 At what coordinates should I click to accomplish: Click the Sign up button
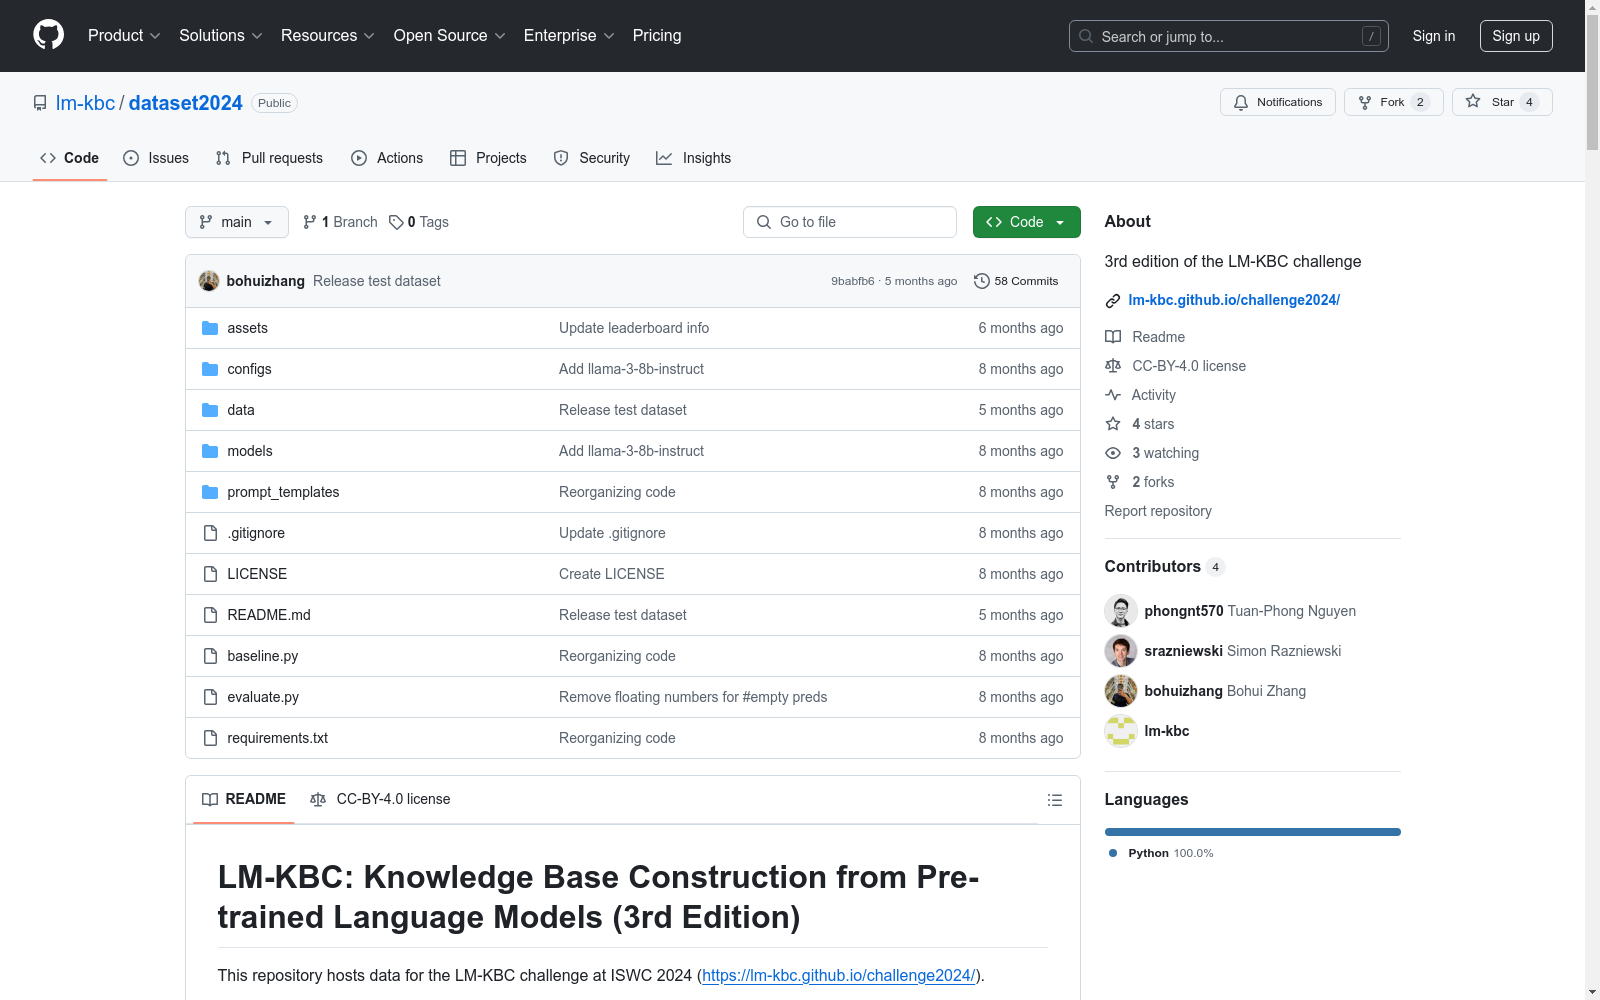[1516, 36]
